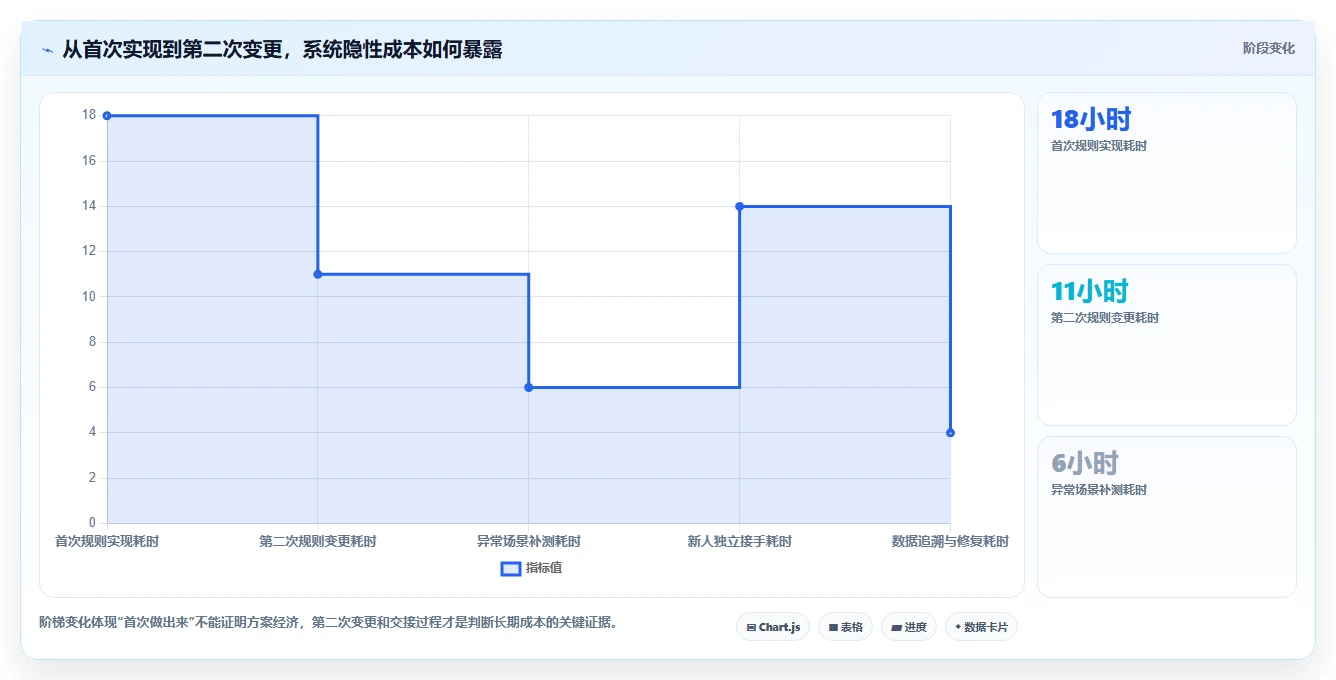
Task: Click the 异常场景补测耗时 axis label
Action: click(x=529, y=541)
